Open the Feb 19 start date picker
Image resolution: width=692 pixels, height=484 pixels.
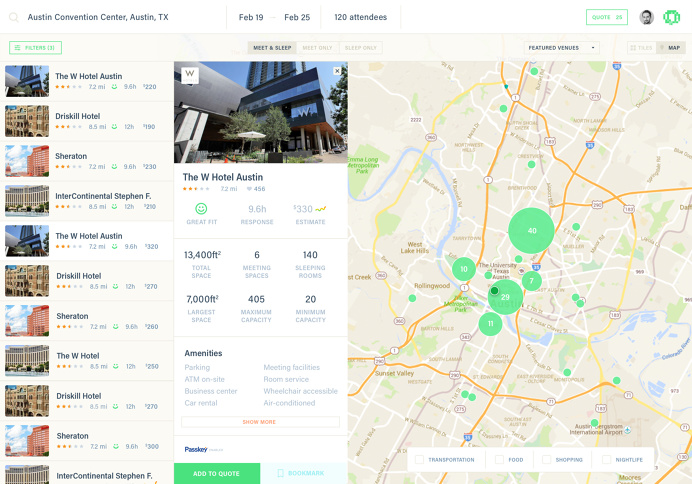251,17
